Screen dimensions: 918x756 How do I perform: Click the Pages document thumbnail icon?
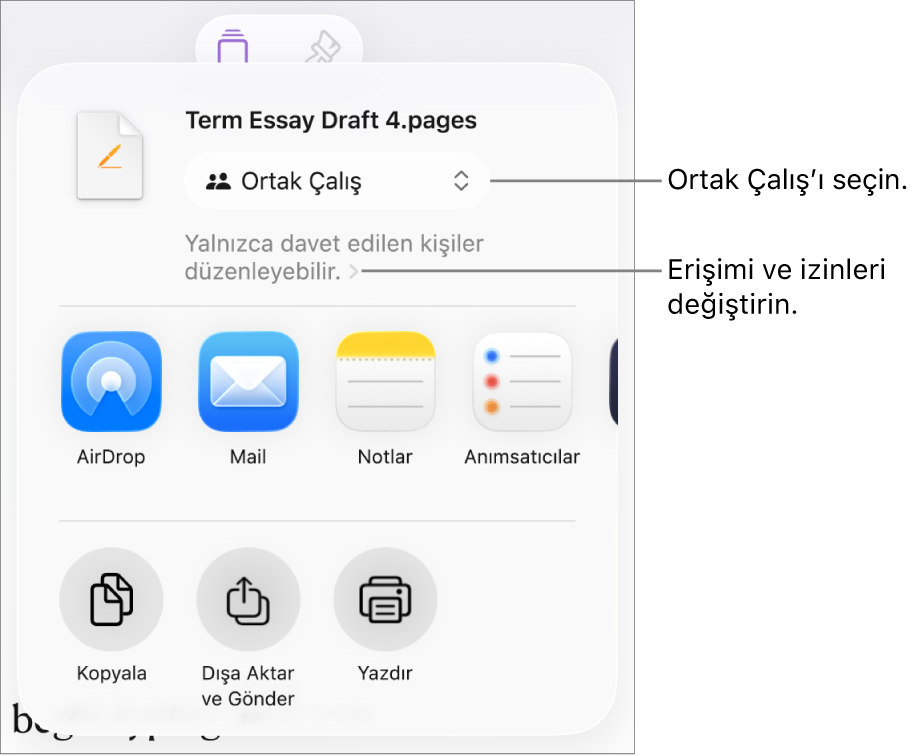point(110,156)
